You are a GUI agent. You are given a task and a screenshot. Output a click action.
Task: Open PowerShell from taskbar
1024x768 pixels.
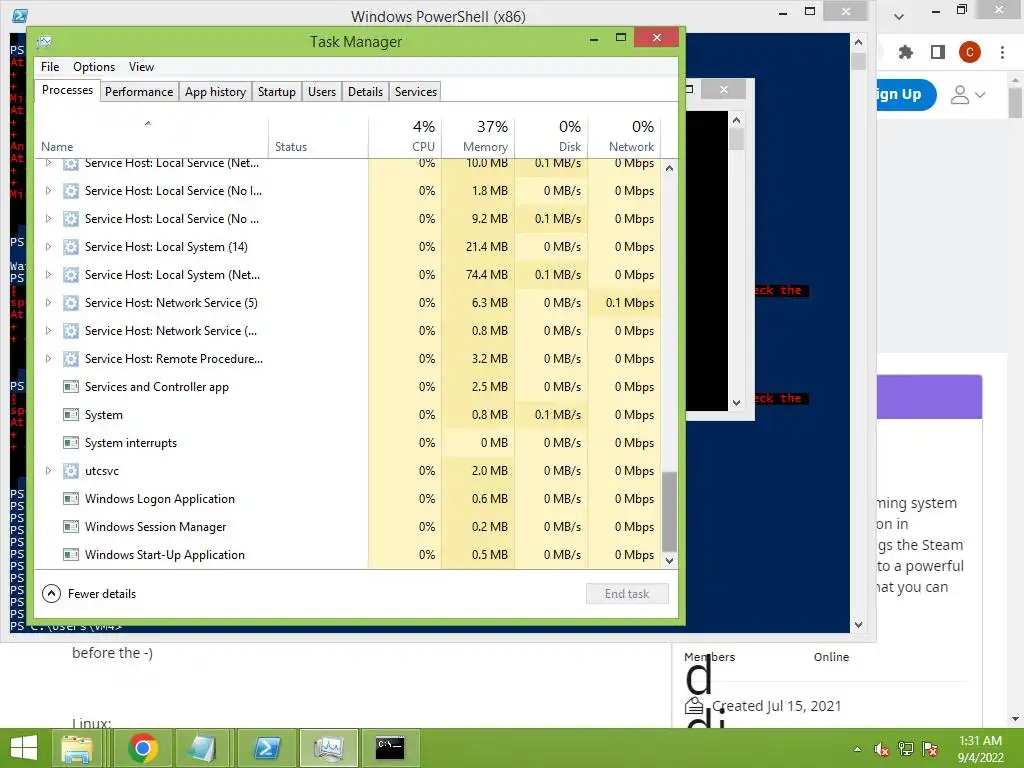tap(266, 748)
